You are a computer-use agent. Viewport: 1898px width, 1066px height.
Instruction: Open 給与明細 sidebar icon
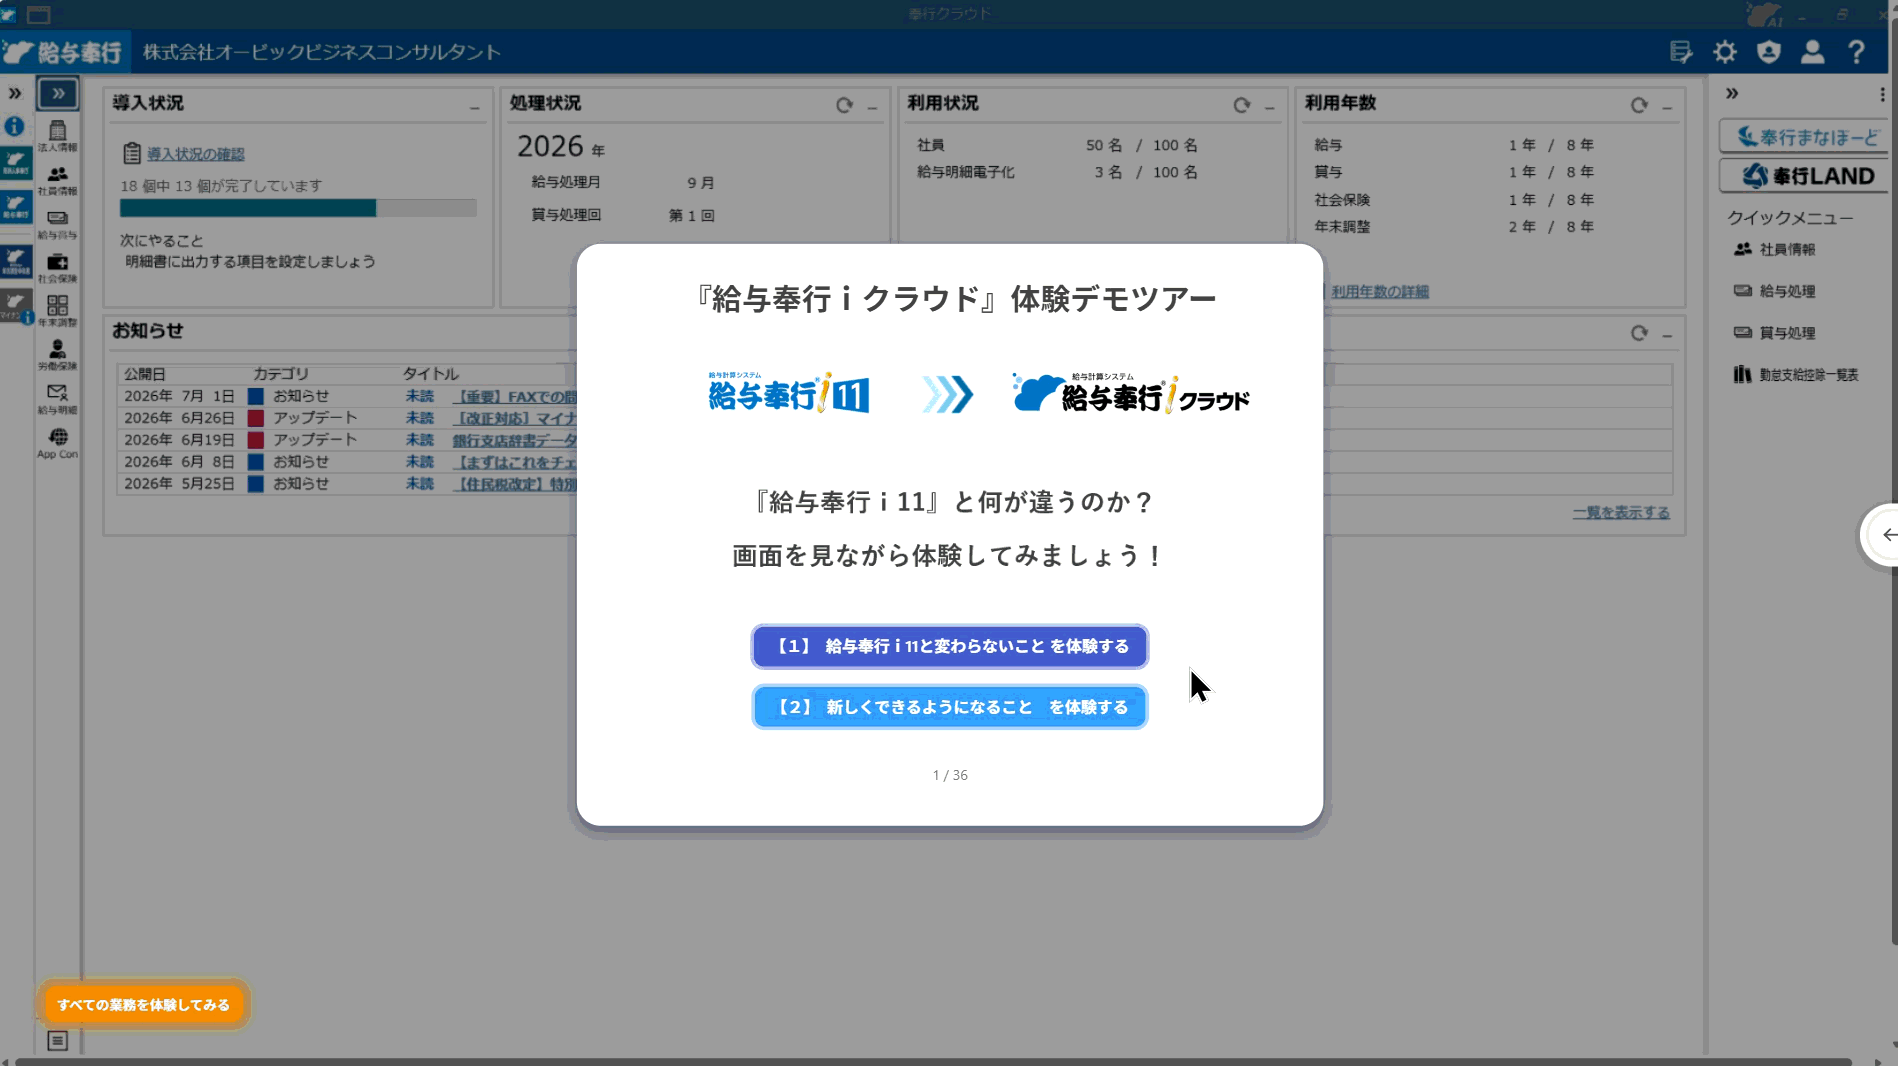pyautogui.click(x=58, y=400)
